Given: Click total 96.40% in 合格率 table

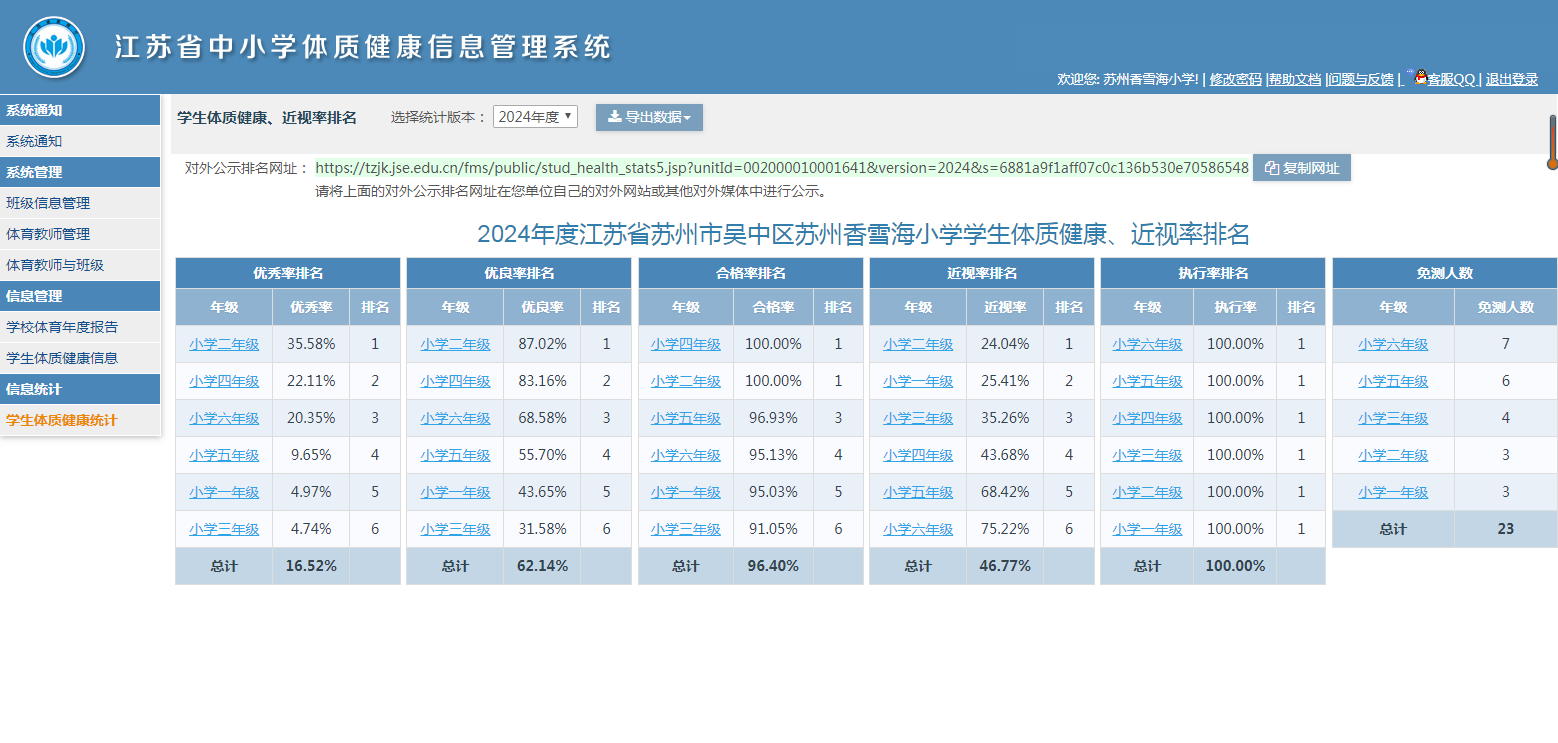Looking at the screenshot, I should tap(773, 566).
